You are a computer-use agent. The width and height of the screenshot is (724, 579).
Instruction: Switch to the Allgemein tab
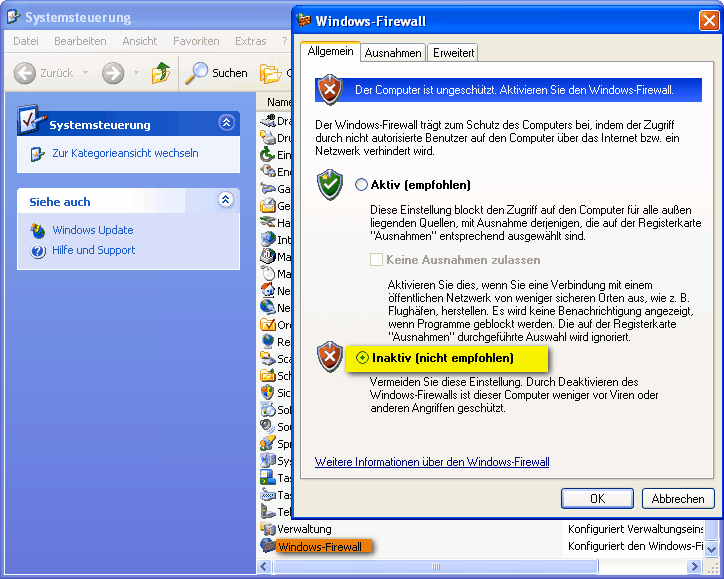click(x=330, y=51)
